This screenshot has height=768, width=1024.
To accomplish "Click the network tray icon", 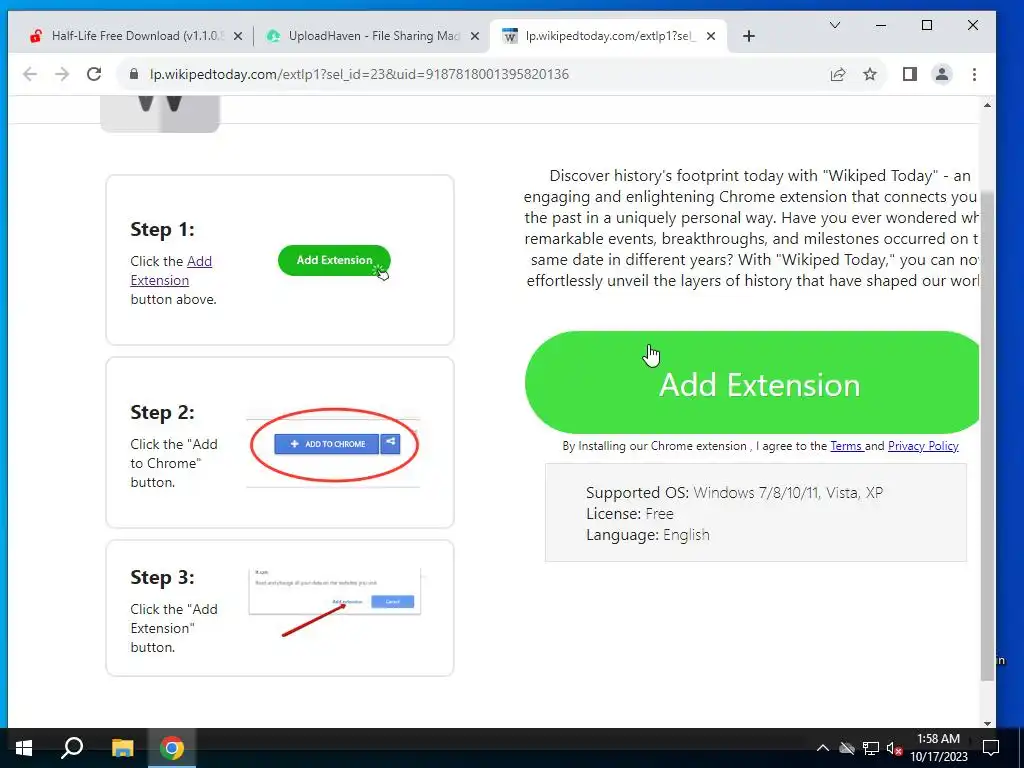I will (x=871, y=748).
